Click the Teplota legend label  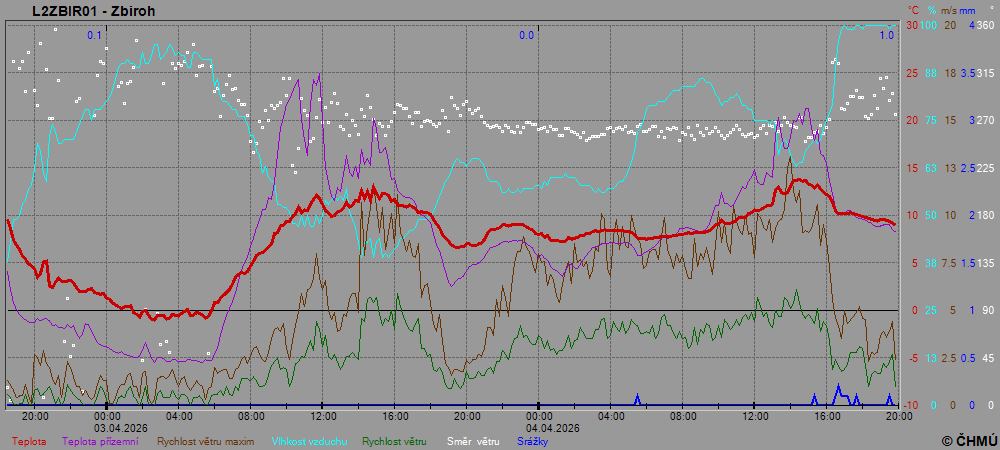pos(28,440)
